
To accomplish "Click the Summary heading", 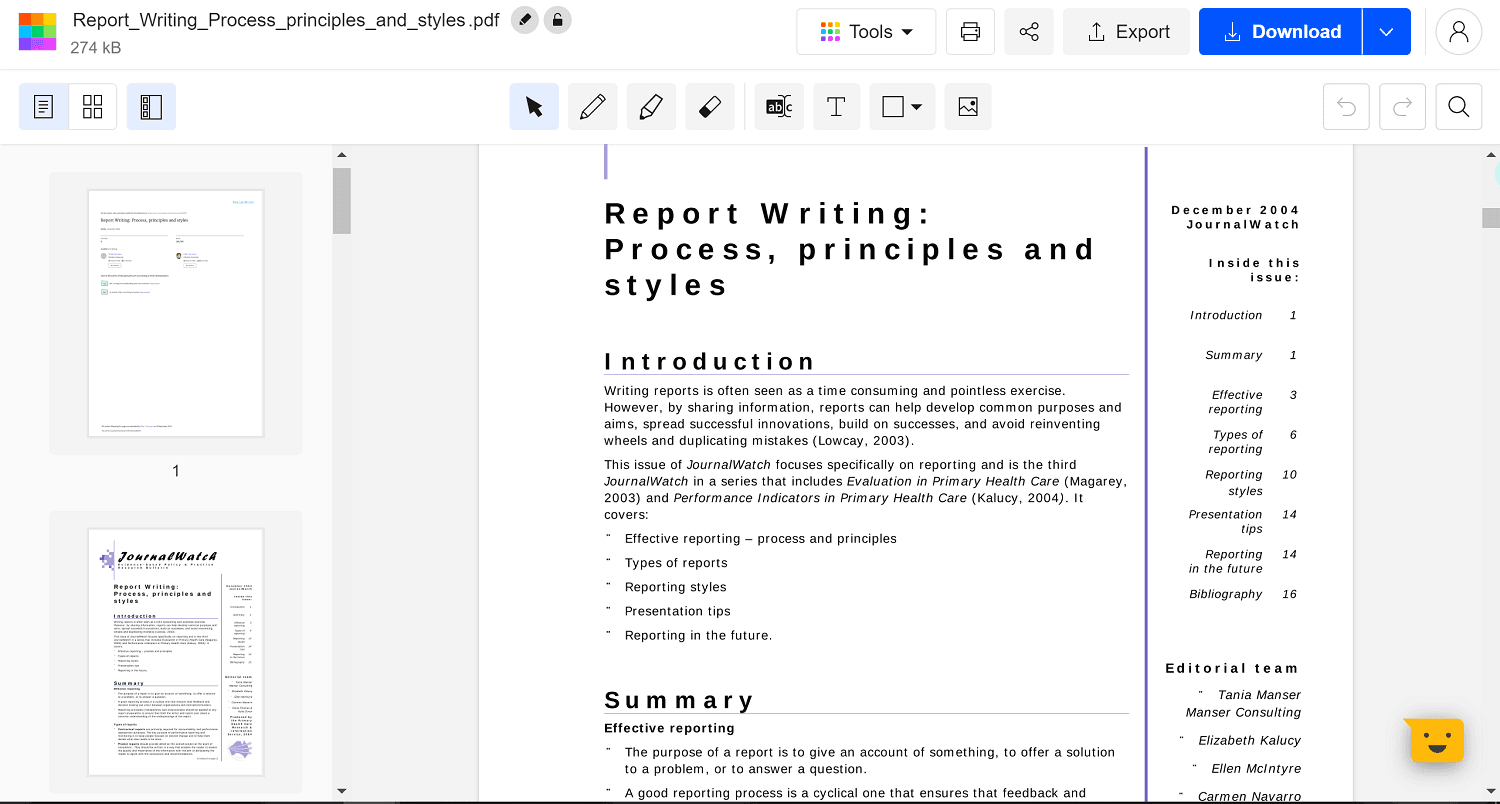I will tap(679, 699).
